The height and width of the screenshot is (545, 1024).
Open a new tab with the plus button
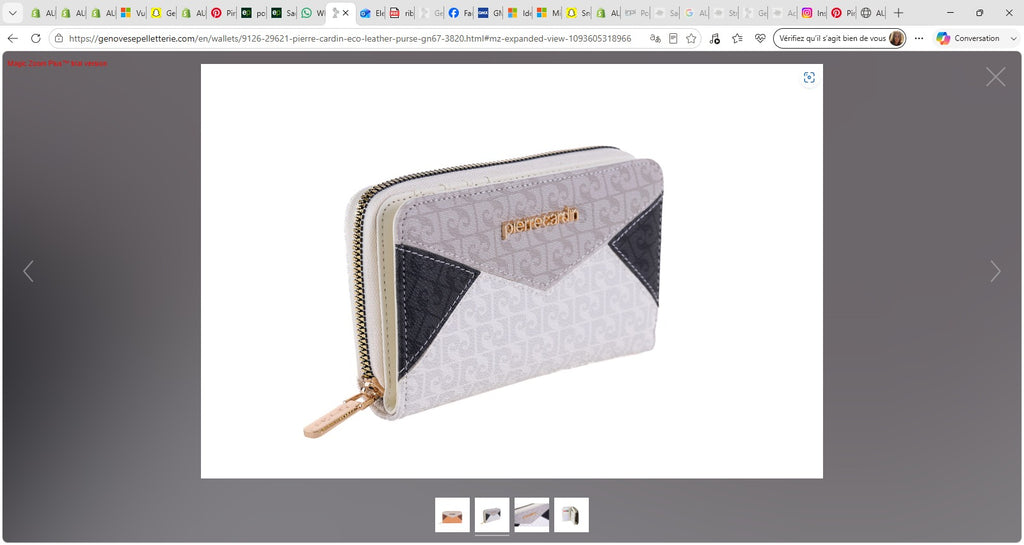899,12
